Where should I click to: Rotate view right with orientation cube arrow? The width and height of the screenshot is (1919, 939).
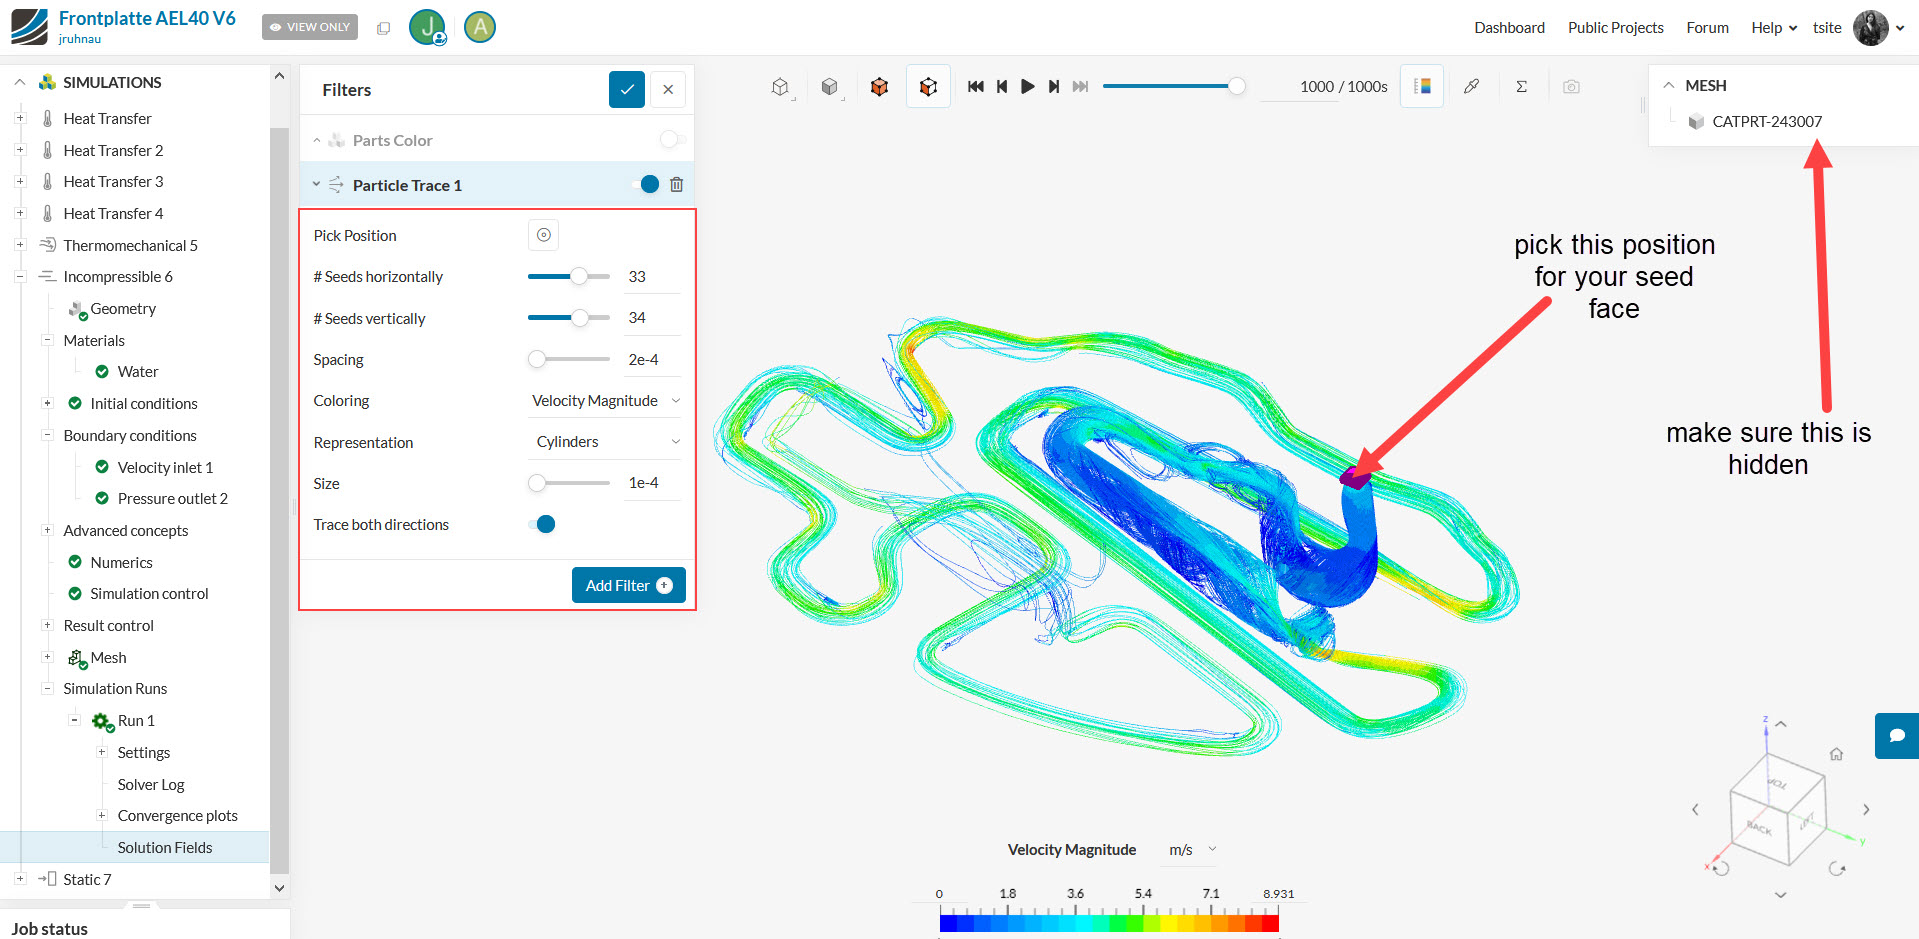tap(1866, 810)
